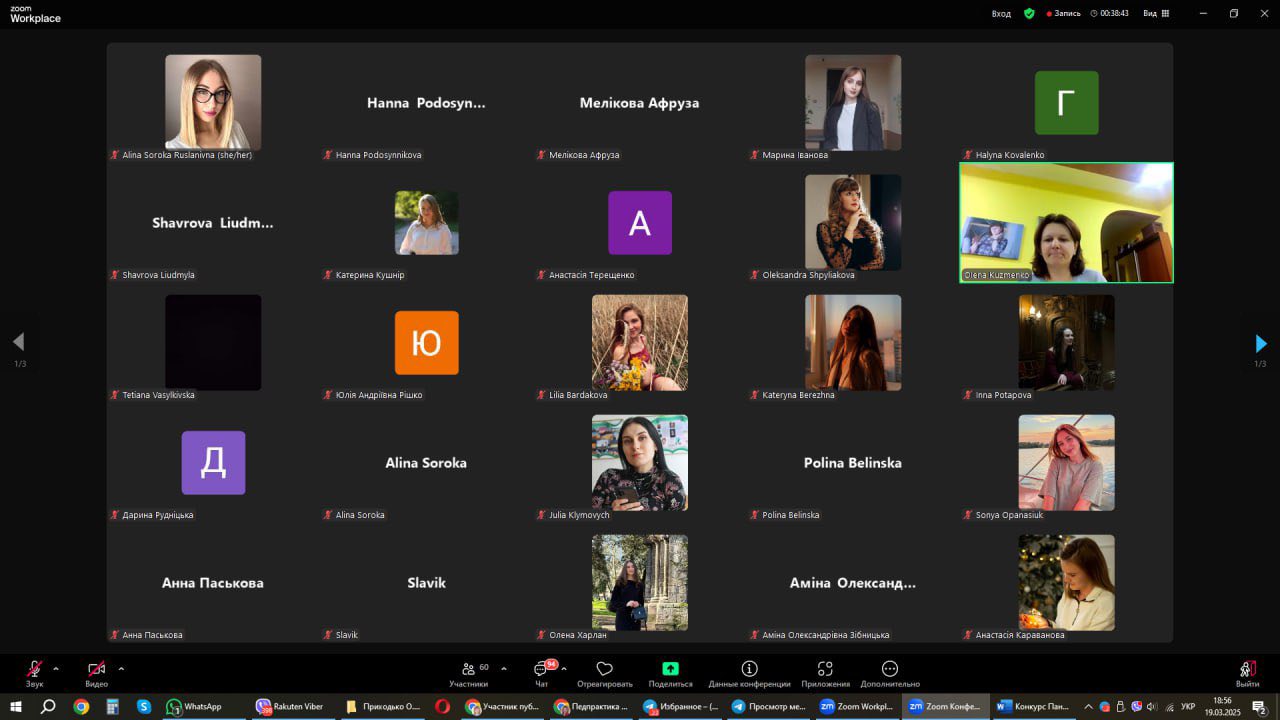
Task: Go to next gallery page arrow
Action: (1260, 344)
